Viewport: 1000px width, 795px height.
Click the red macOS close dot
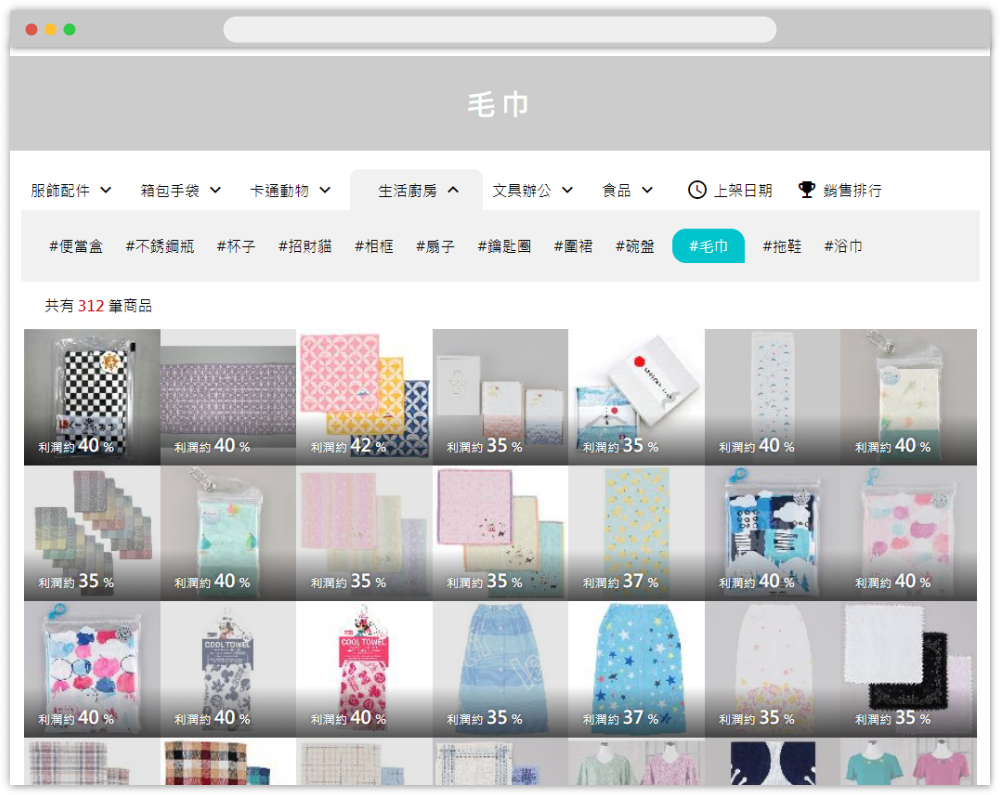31,29
